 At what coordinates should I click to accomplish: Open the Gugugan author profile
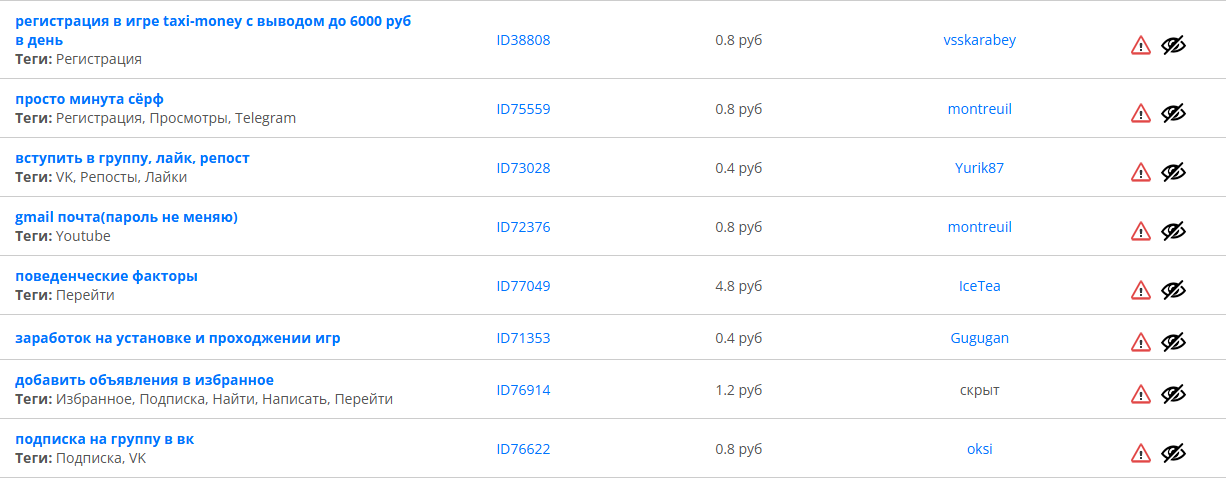[979, 338]
